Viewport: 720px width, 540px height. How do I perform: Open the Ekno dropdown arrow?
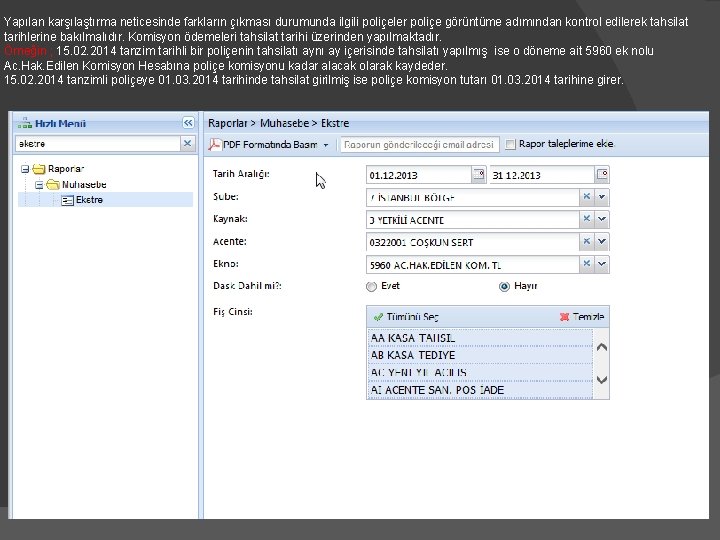coord(602,264)
